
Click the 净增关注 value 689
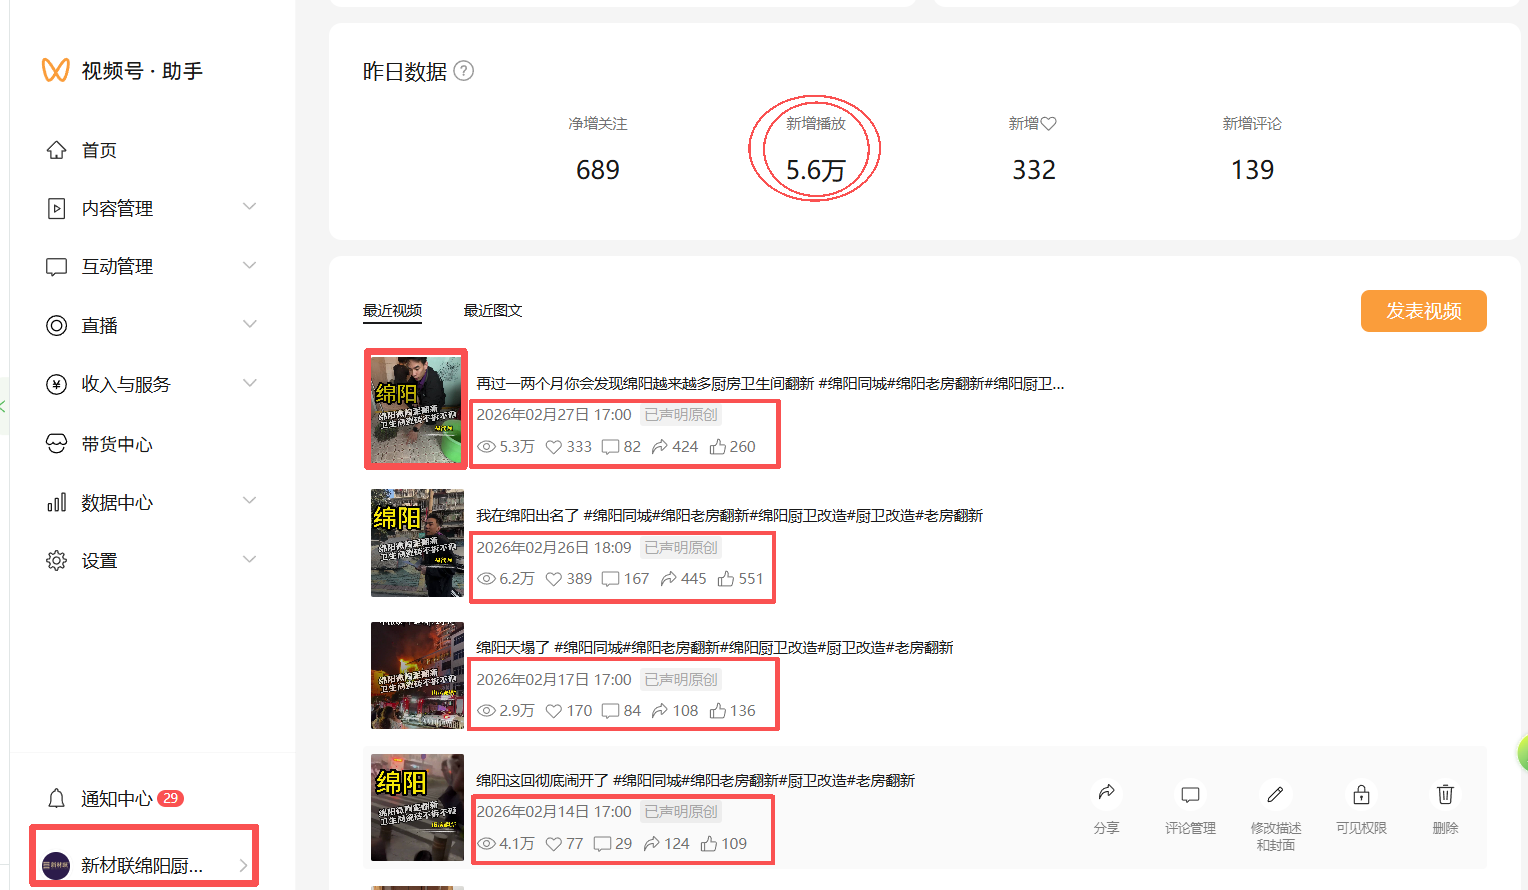[598, 170]
